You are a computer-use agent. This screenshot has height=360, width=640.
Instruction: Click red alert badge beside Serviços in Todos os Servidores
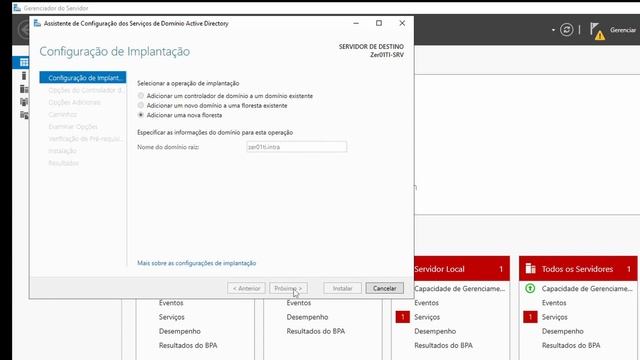tap(530, 317)
